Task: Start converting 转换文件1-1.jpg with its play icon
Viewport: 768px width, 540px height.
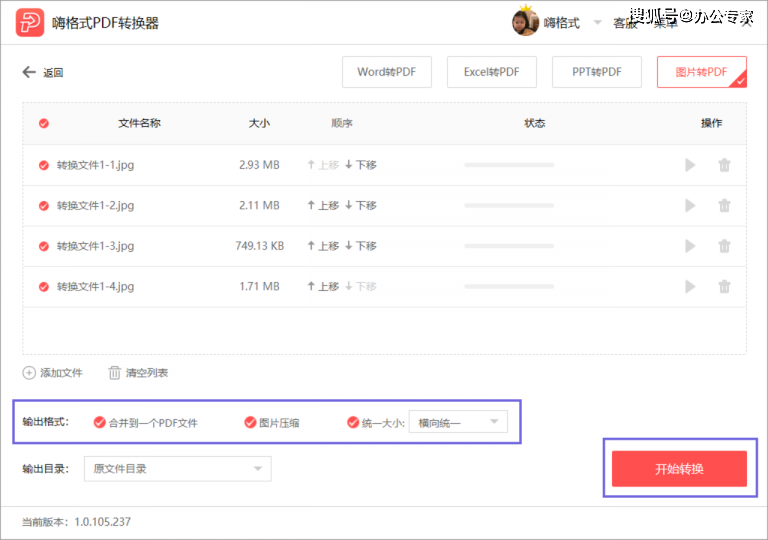Action: 690,165
